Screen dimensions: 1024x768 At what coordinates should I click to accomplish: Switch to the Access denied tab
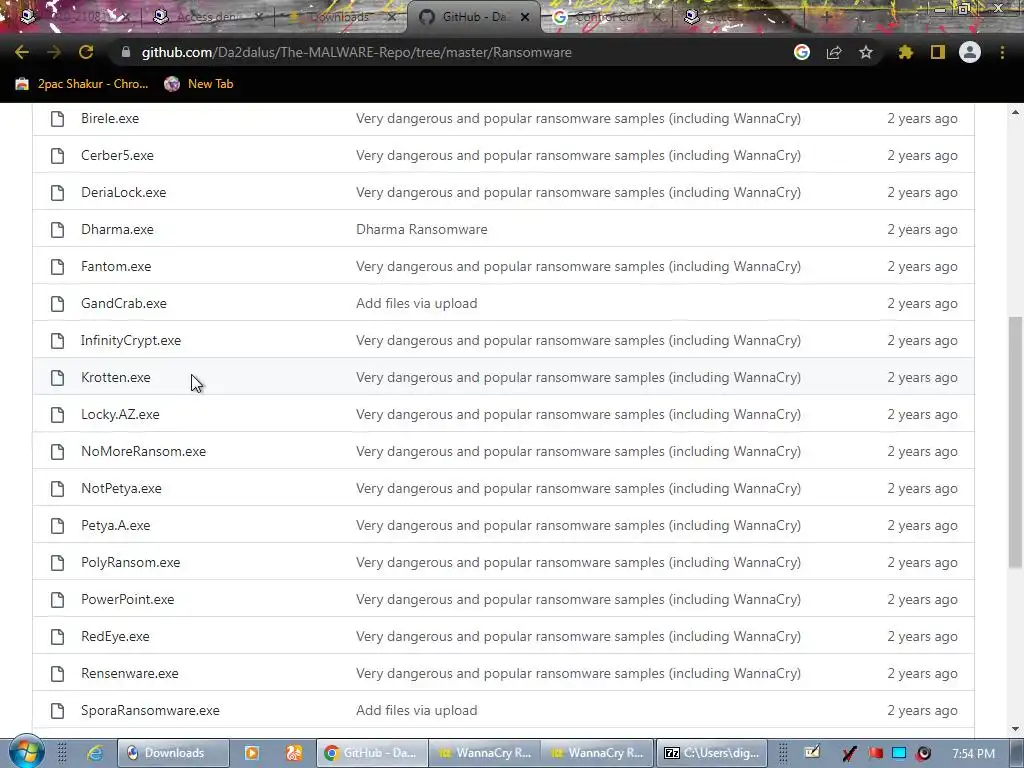tap(208, 17)
